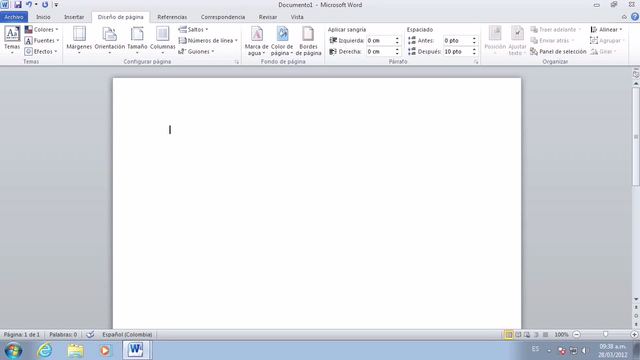
Task: Click the zoom slider handle
Action: click(x=605, y=334)
